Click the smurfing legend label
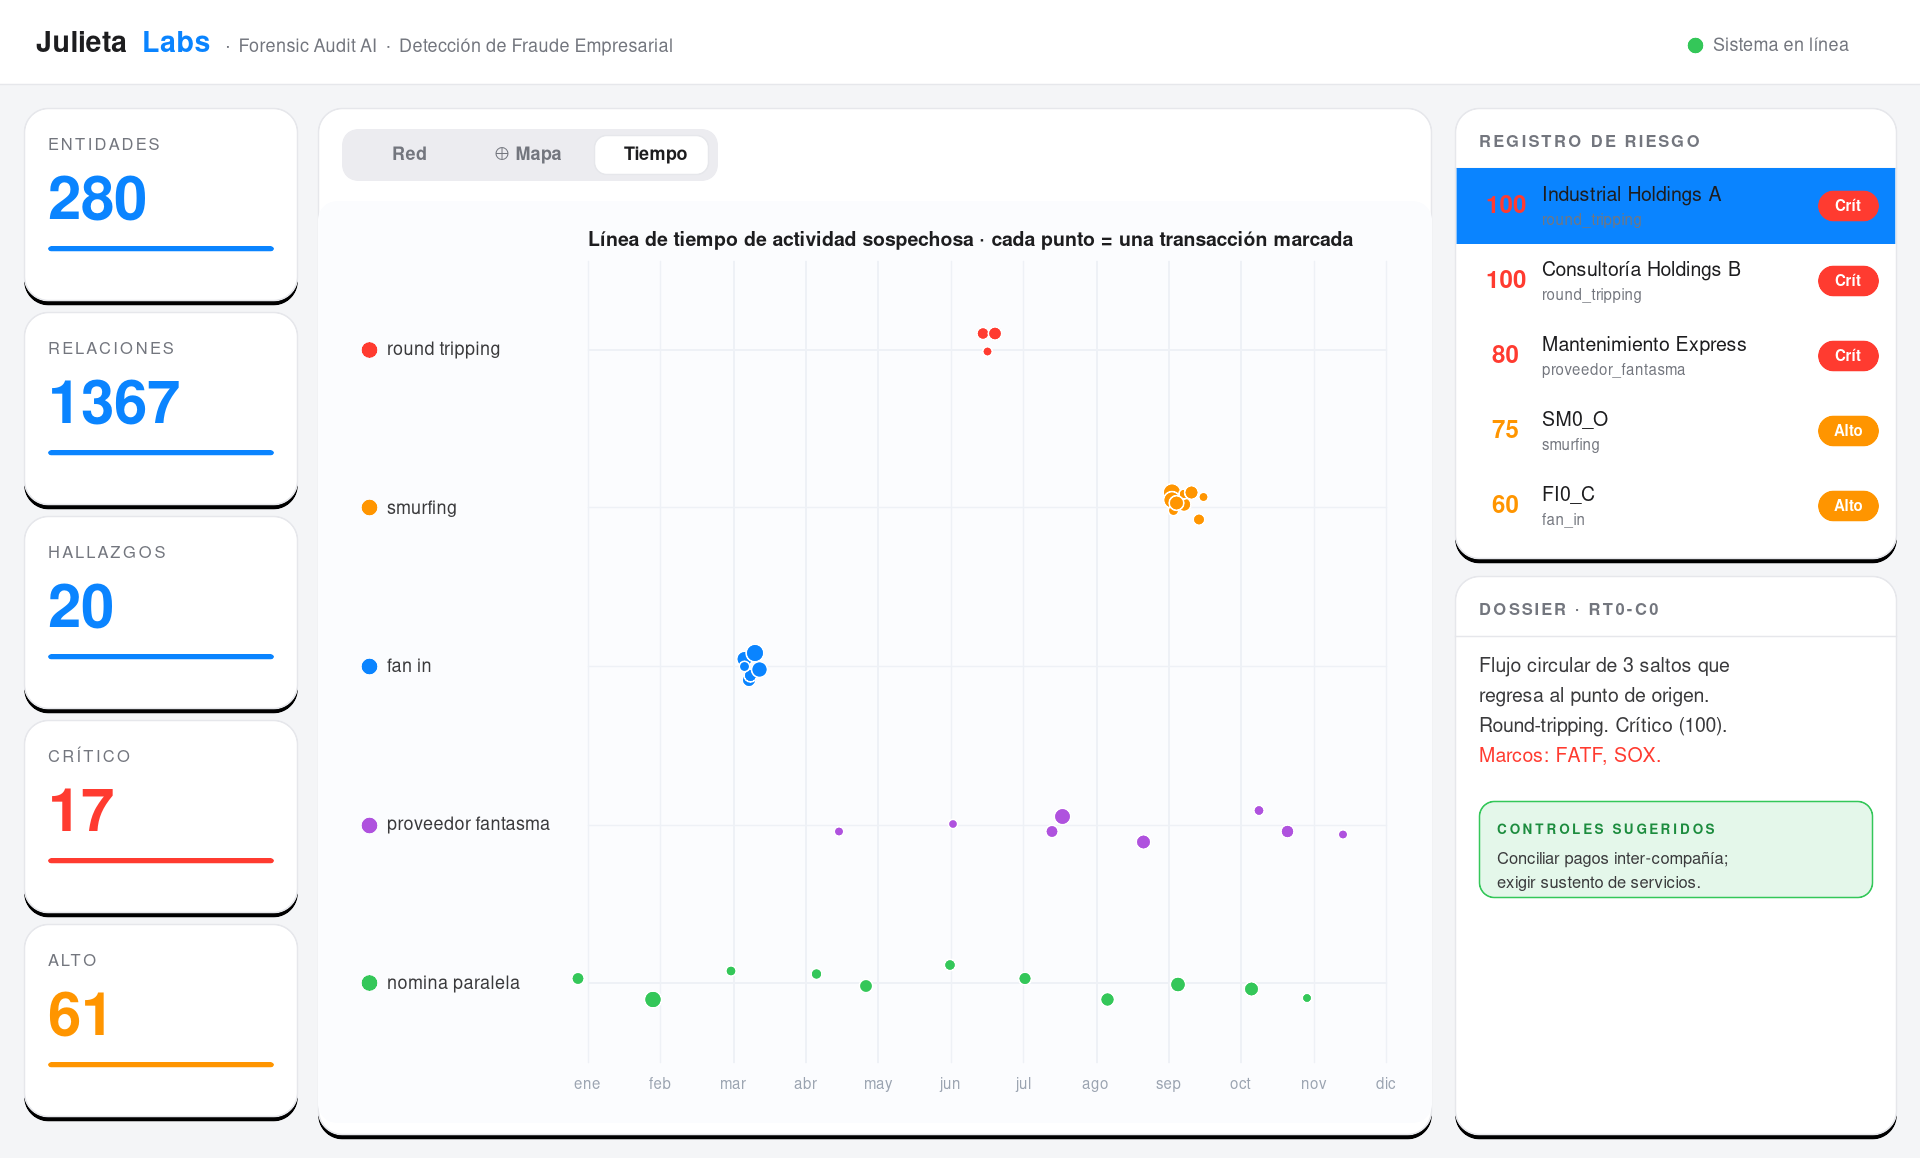The width and height of the screenshot is (1920, 1158). pyautogui.click(x=421, y=508)
